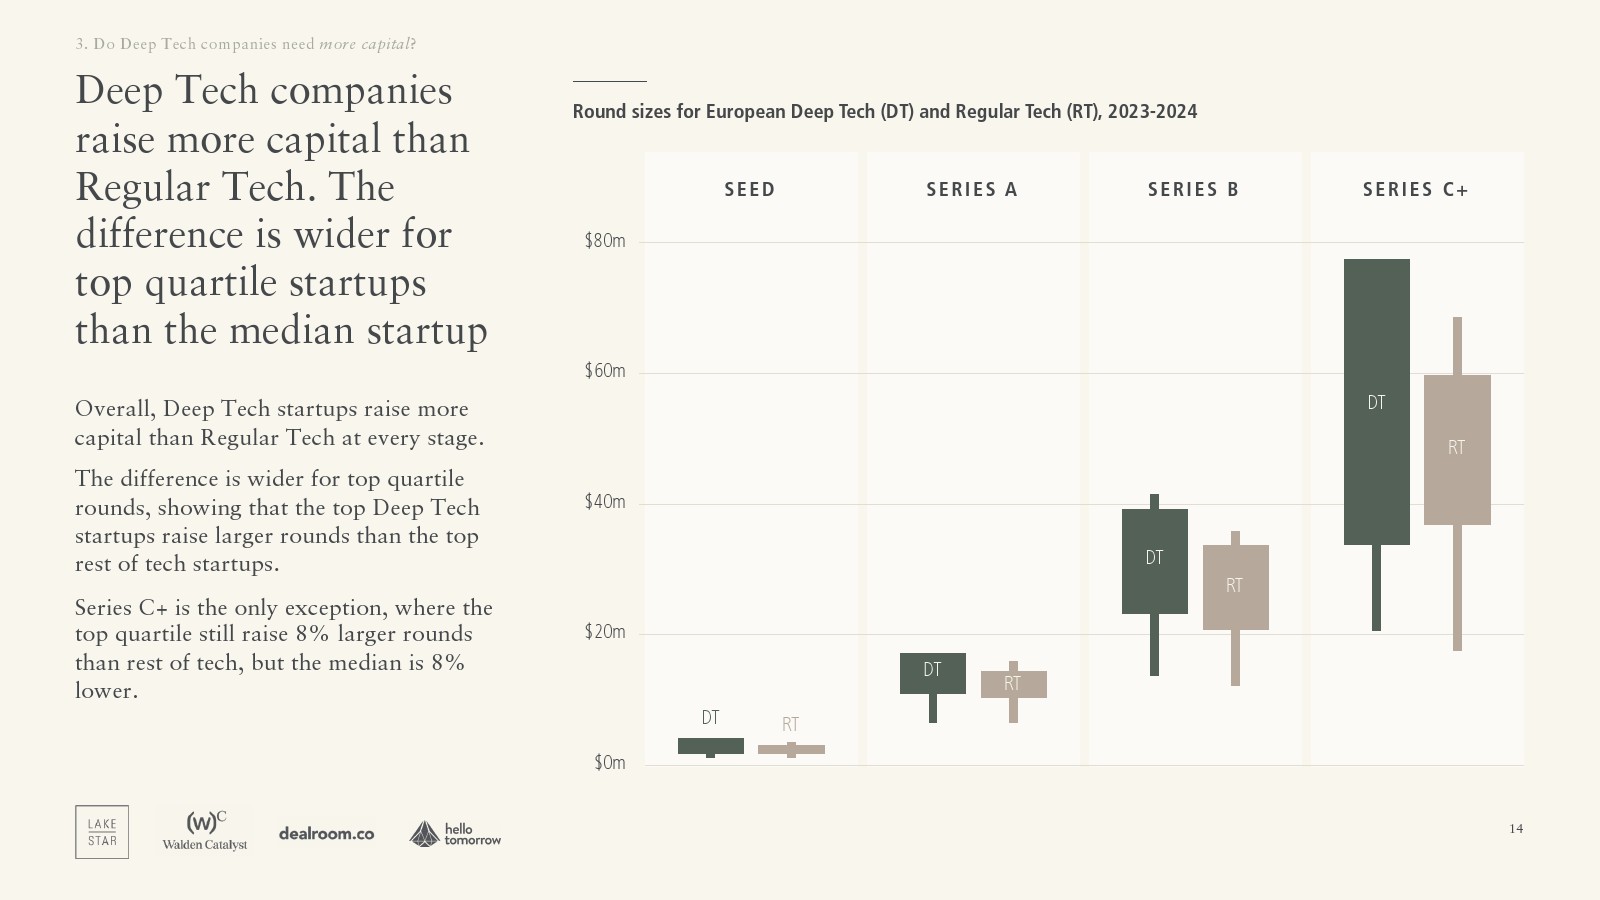Click the dealroom.co logo
This screenshot has height=900, width=1600.
(326, 834)
